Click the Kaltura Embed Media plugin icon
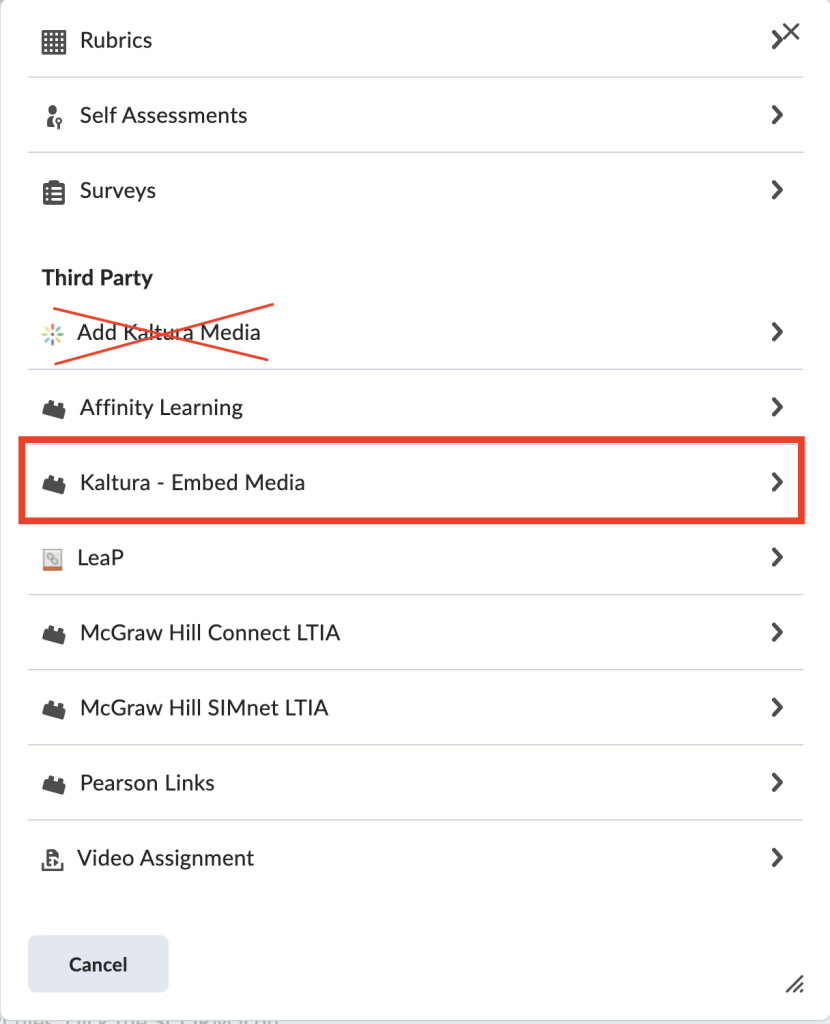 [x=54, y=485]
